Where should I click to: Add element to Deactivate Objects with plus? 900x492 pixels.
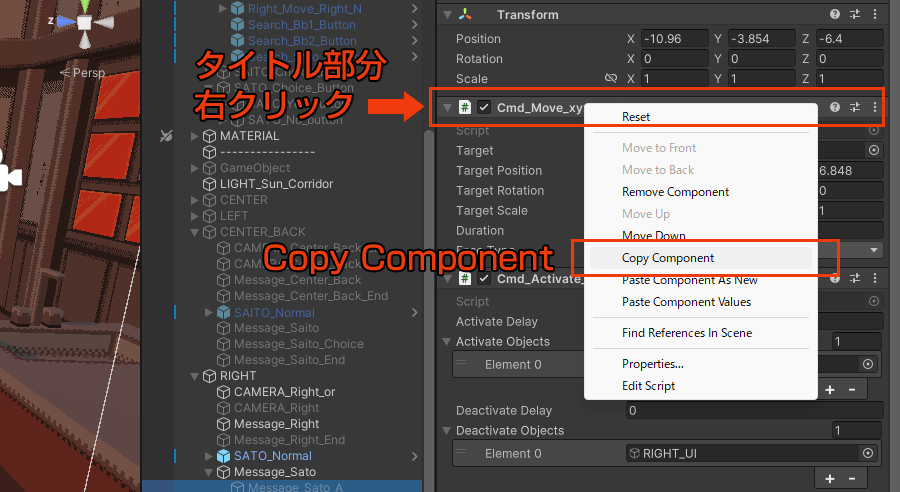pyautogui.click(x=830, y=480)
